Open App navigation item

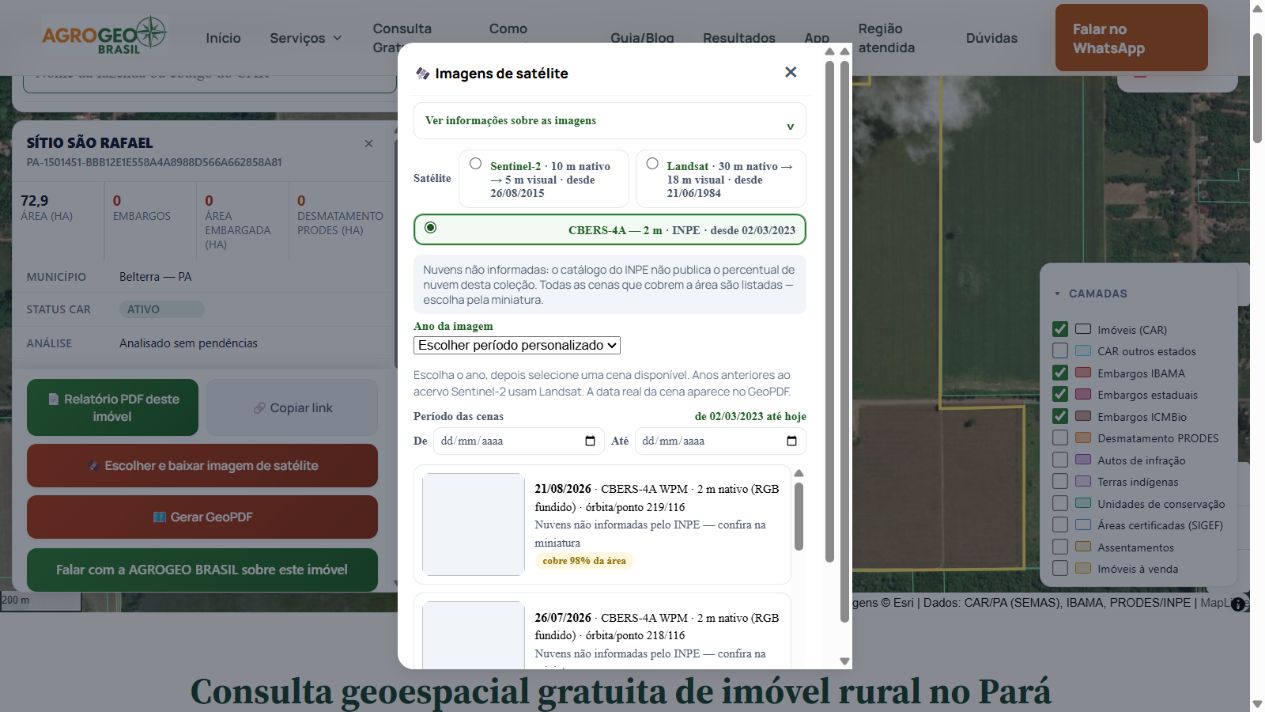click(817, 38)
